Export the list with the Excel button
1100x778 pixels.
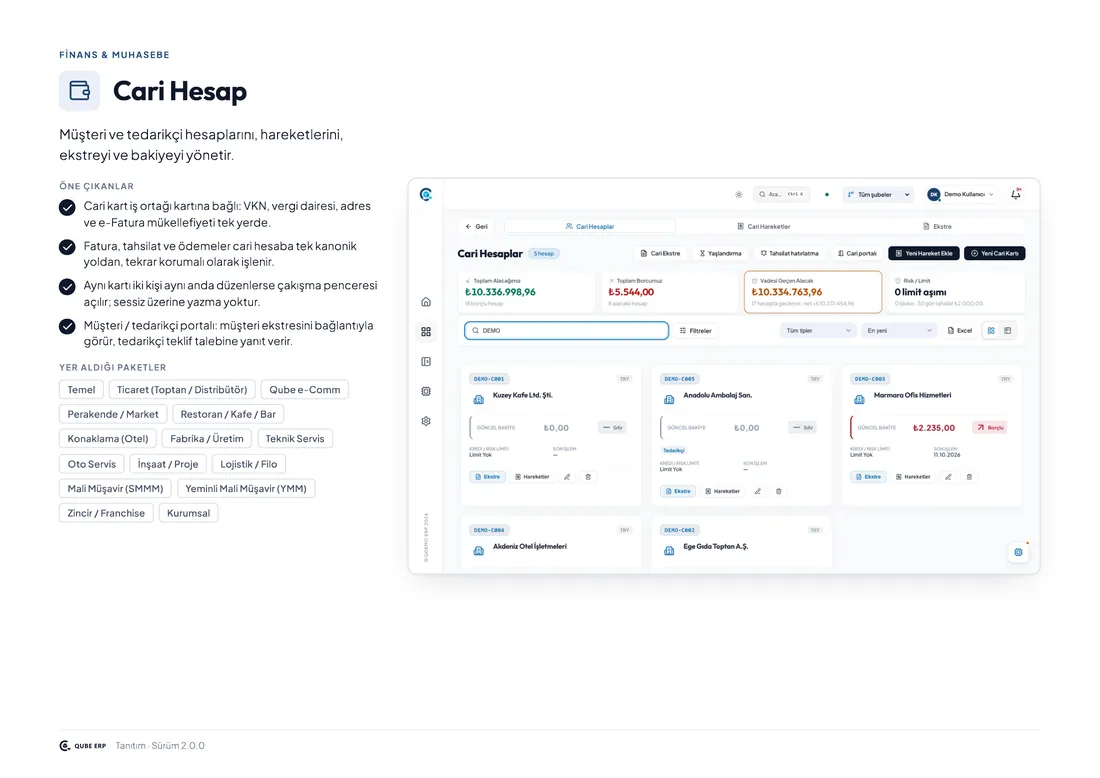(x=960, y=330)
